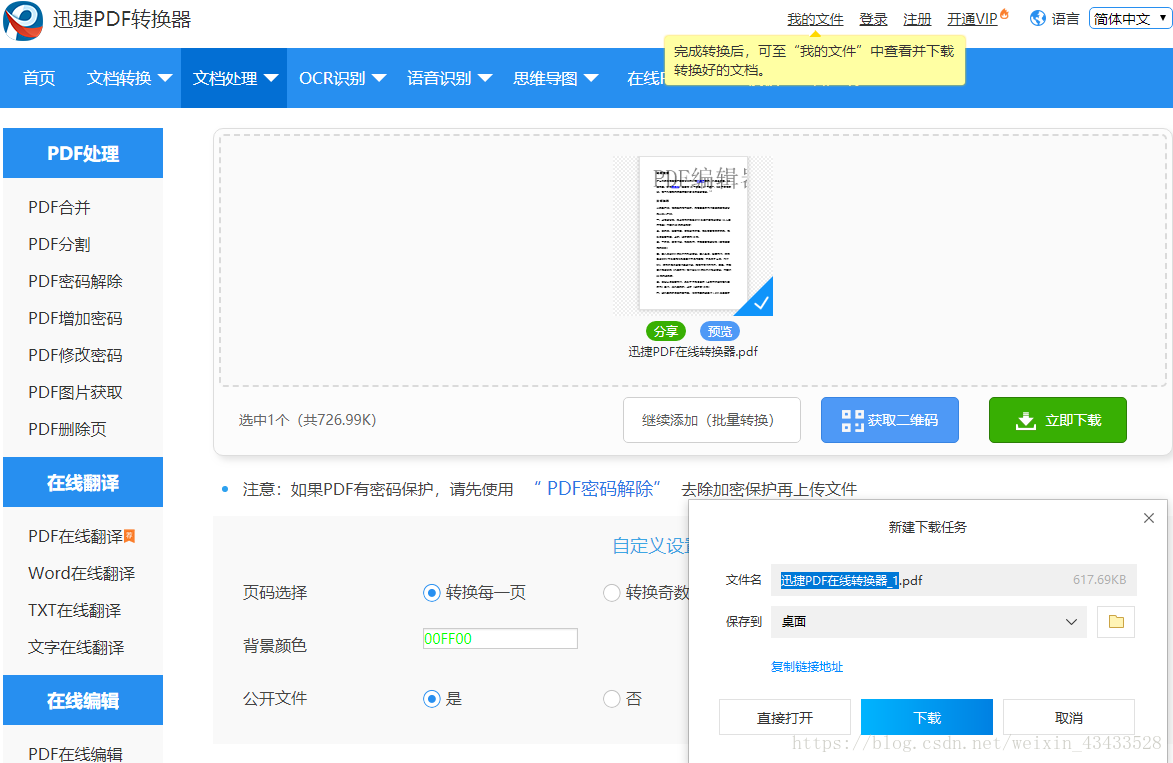
Task: Click 继续添加（批量转换）button
Action: [x=711, y=420]
